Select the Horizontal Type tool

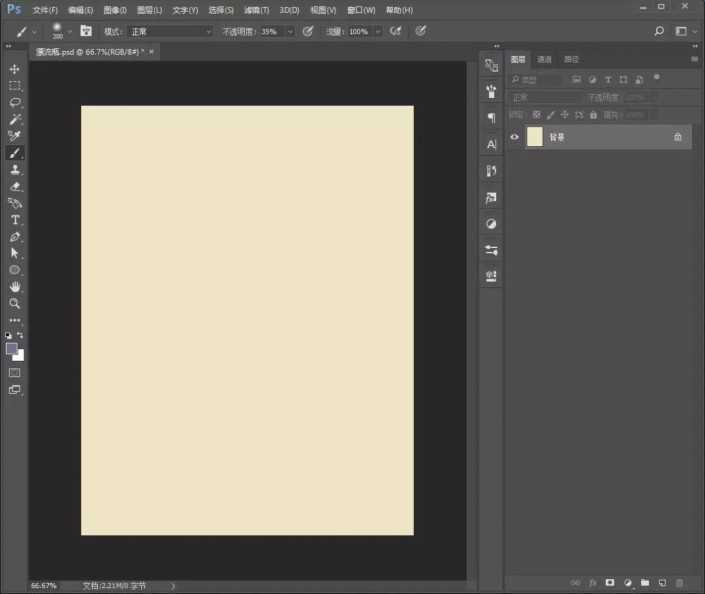[15, 219]
